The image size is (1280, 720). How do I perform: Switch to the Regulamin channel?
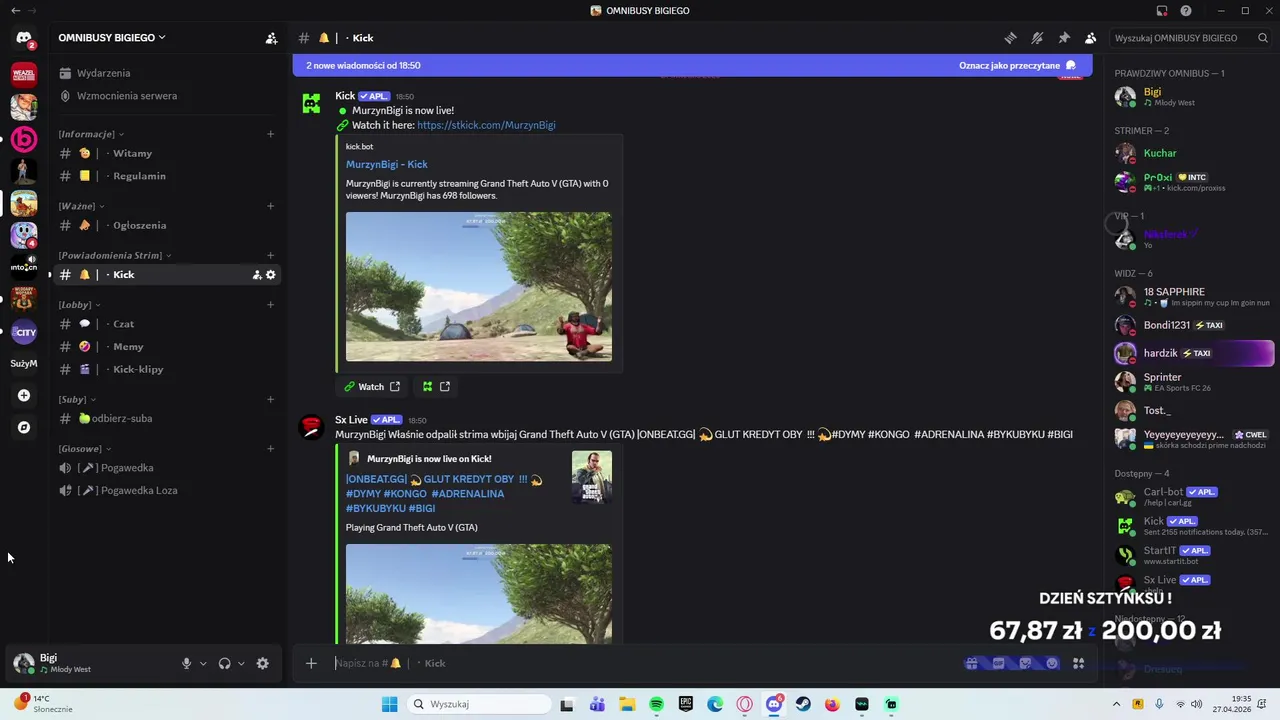167,176
